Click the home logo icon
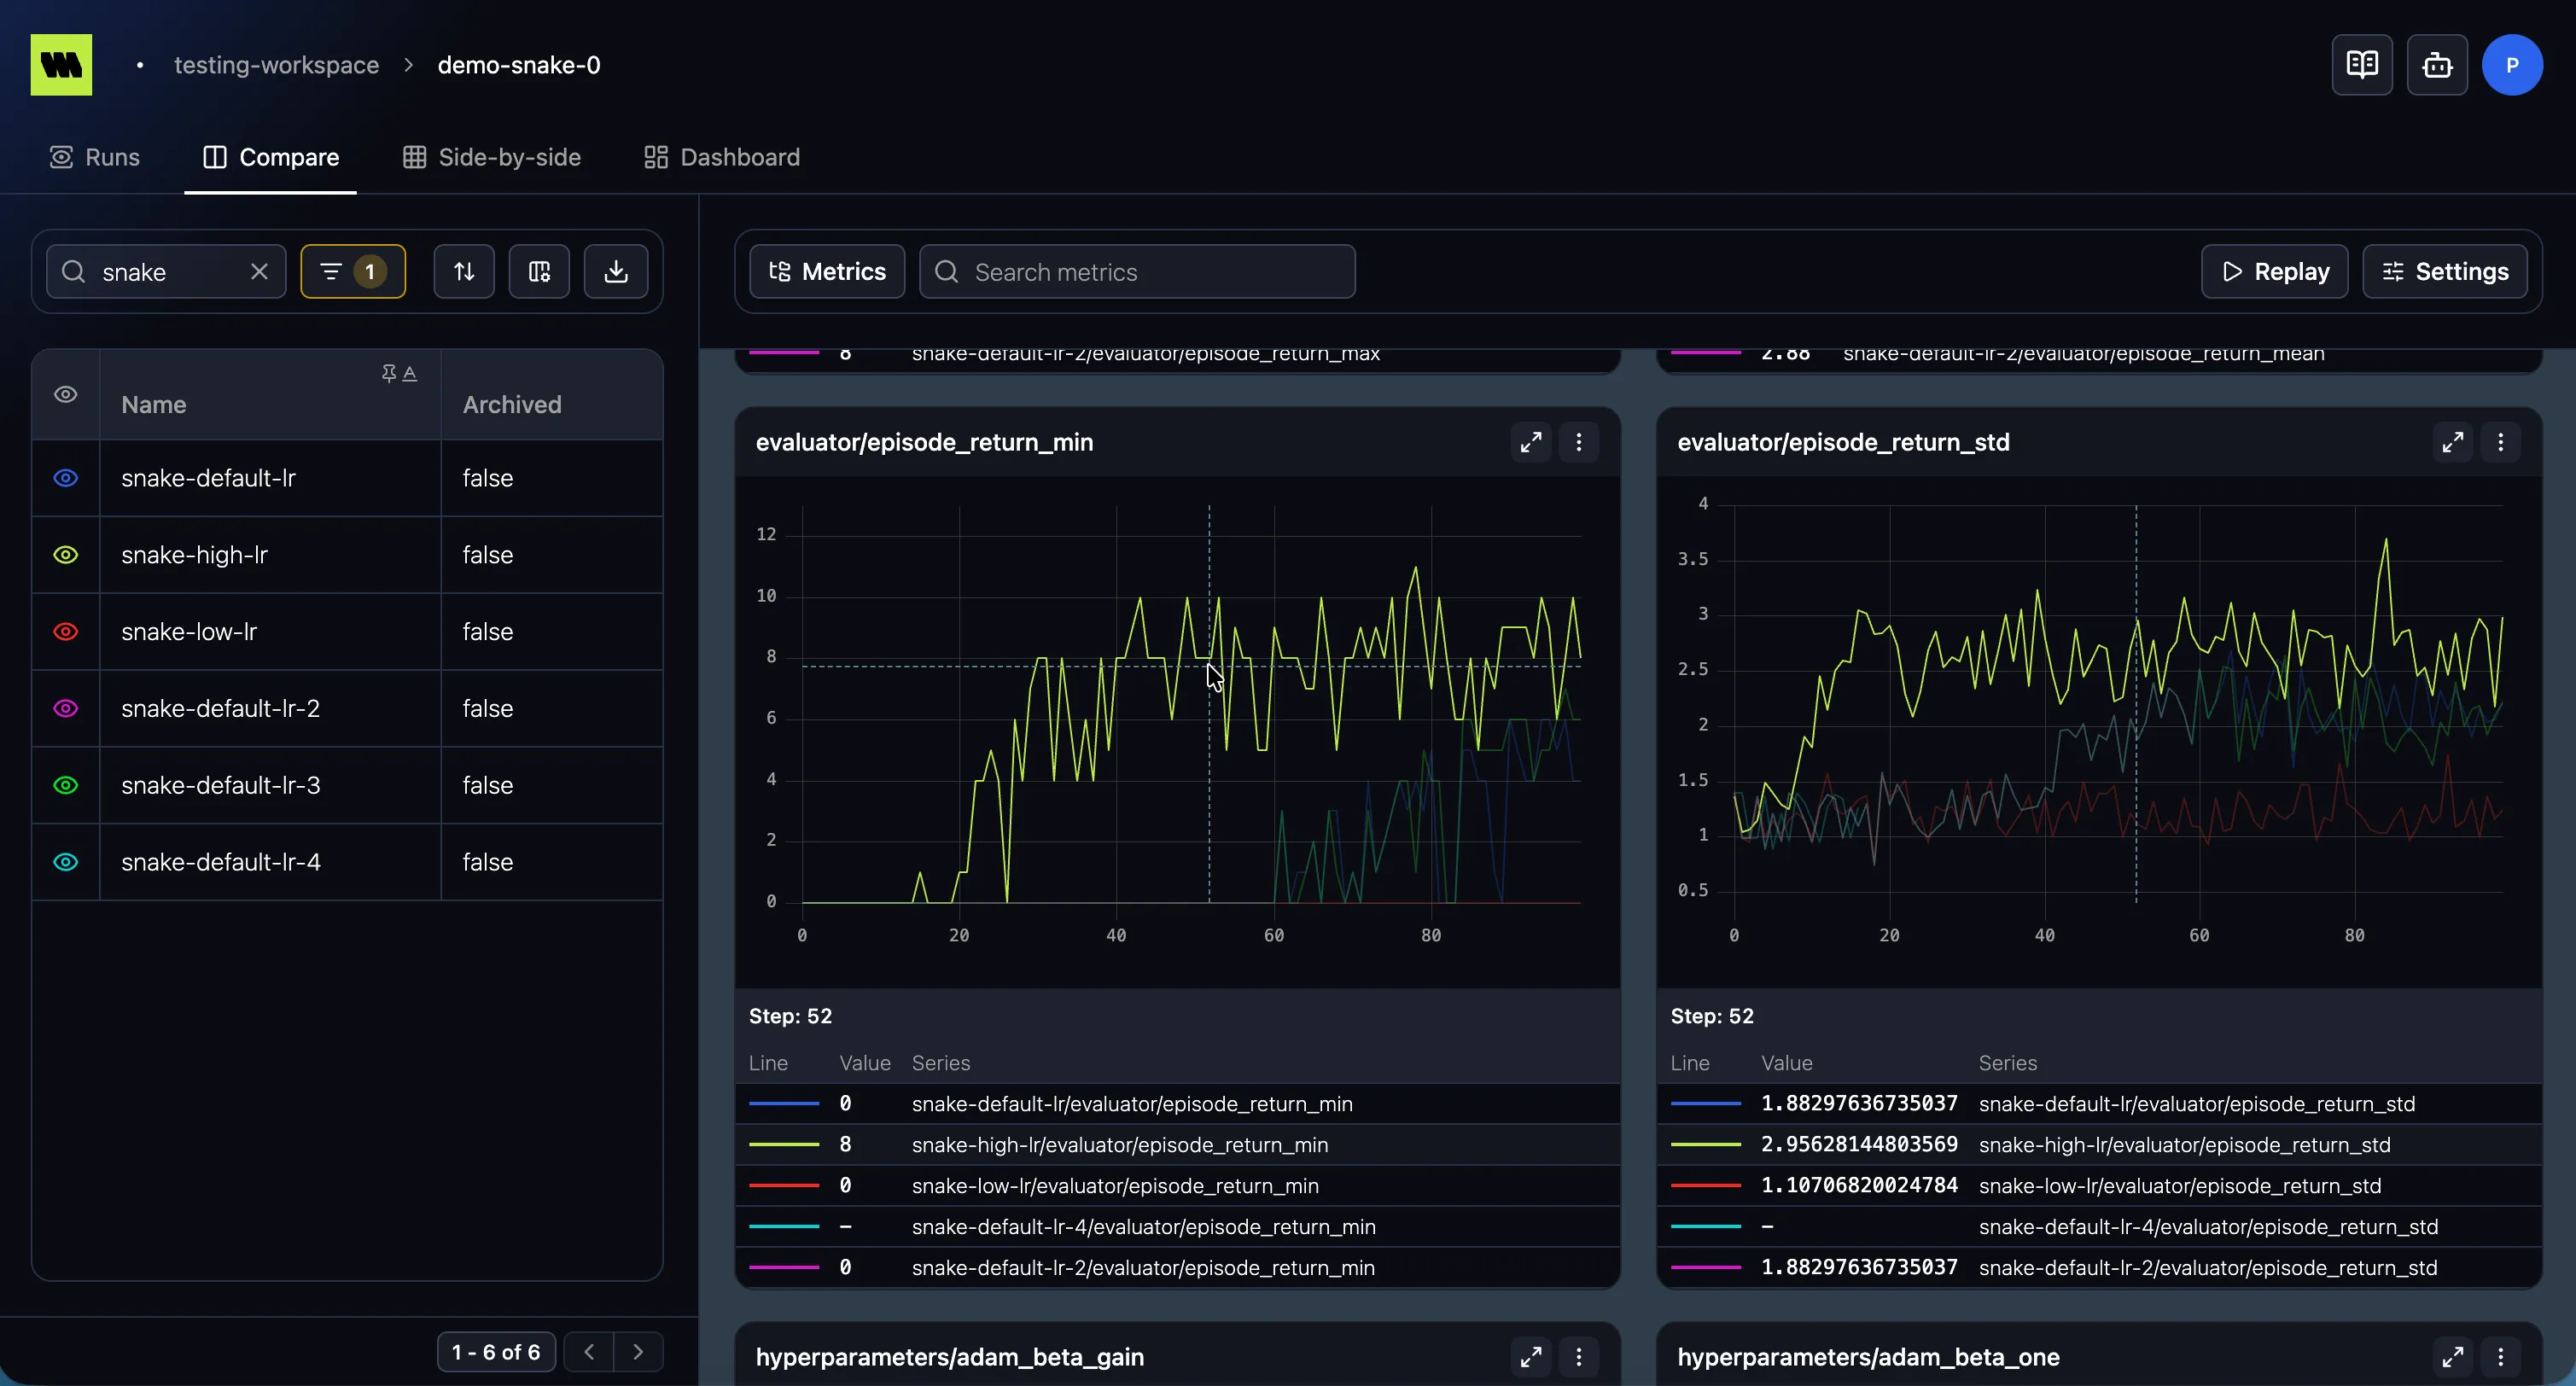Screen dimensions: 2576x1386 [x=61, y=65]
